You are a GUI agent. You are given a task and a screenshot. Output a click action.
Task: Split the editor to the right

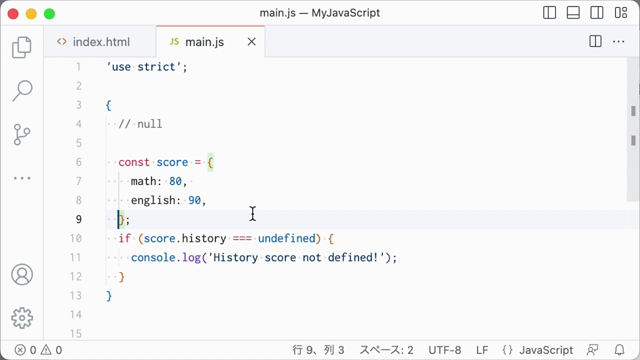(596, 41)
